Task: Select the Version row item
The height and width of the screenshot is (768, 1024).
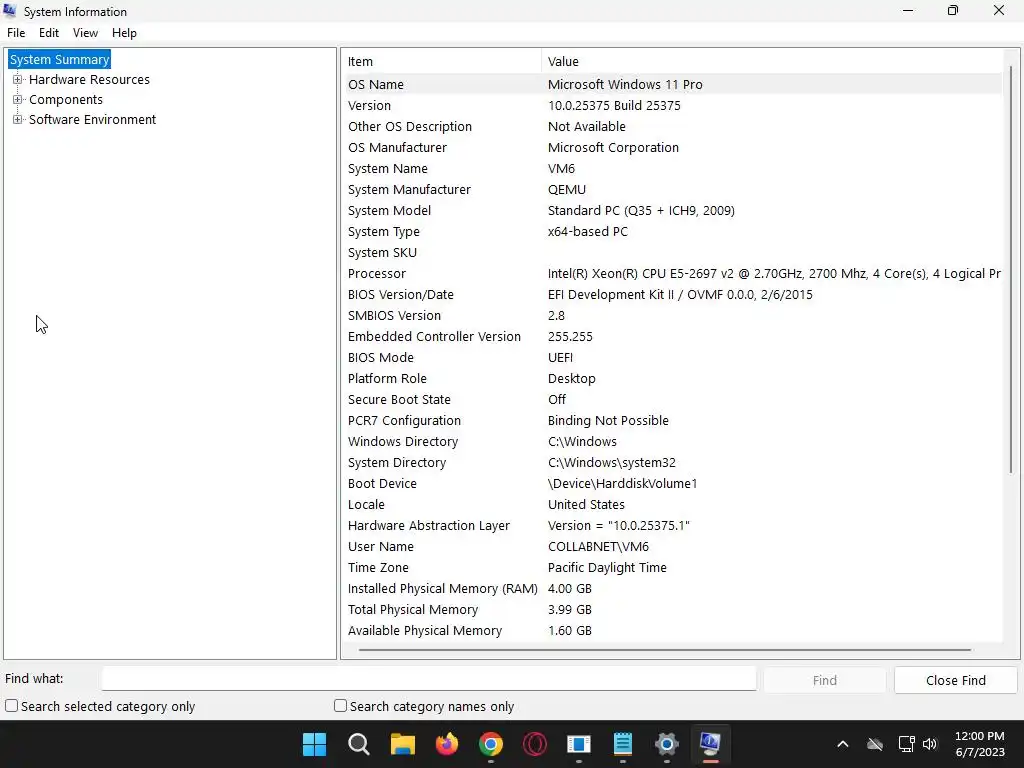Action: pyautogui.click(x=674, y=105)
